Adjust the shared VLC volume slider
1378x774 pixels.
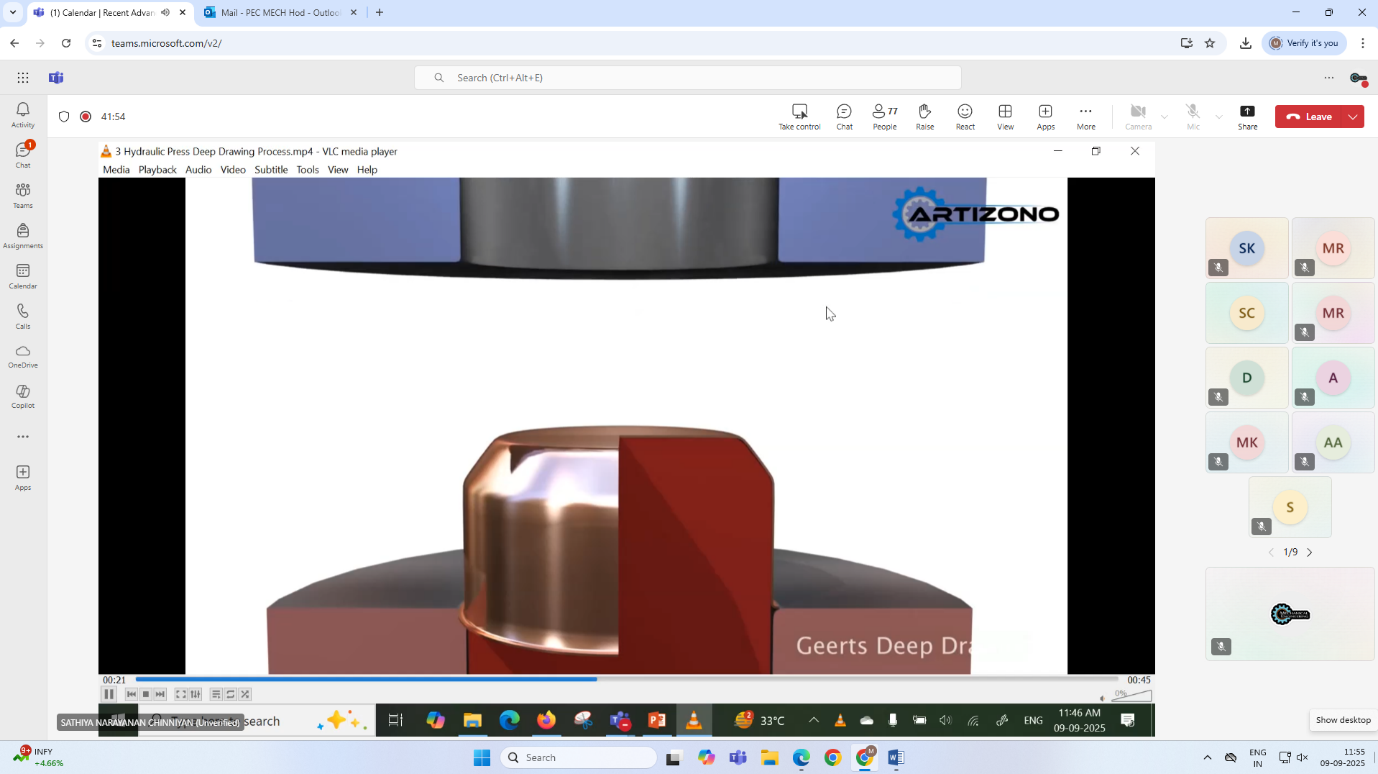tap(1131, 695)
